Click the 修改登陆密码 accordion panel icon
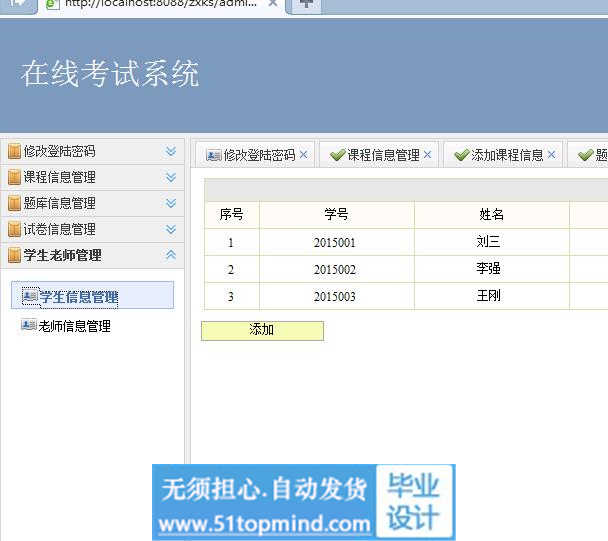The image size is (608, 541). click(x=14, y=152)
